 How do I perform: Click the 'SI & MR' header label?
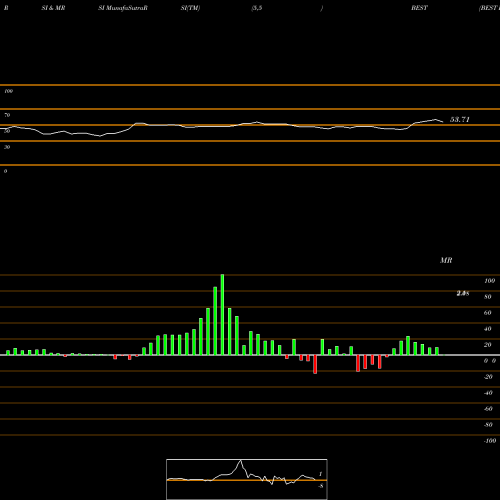[53, 8]
